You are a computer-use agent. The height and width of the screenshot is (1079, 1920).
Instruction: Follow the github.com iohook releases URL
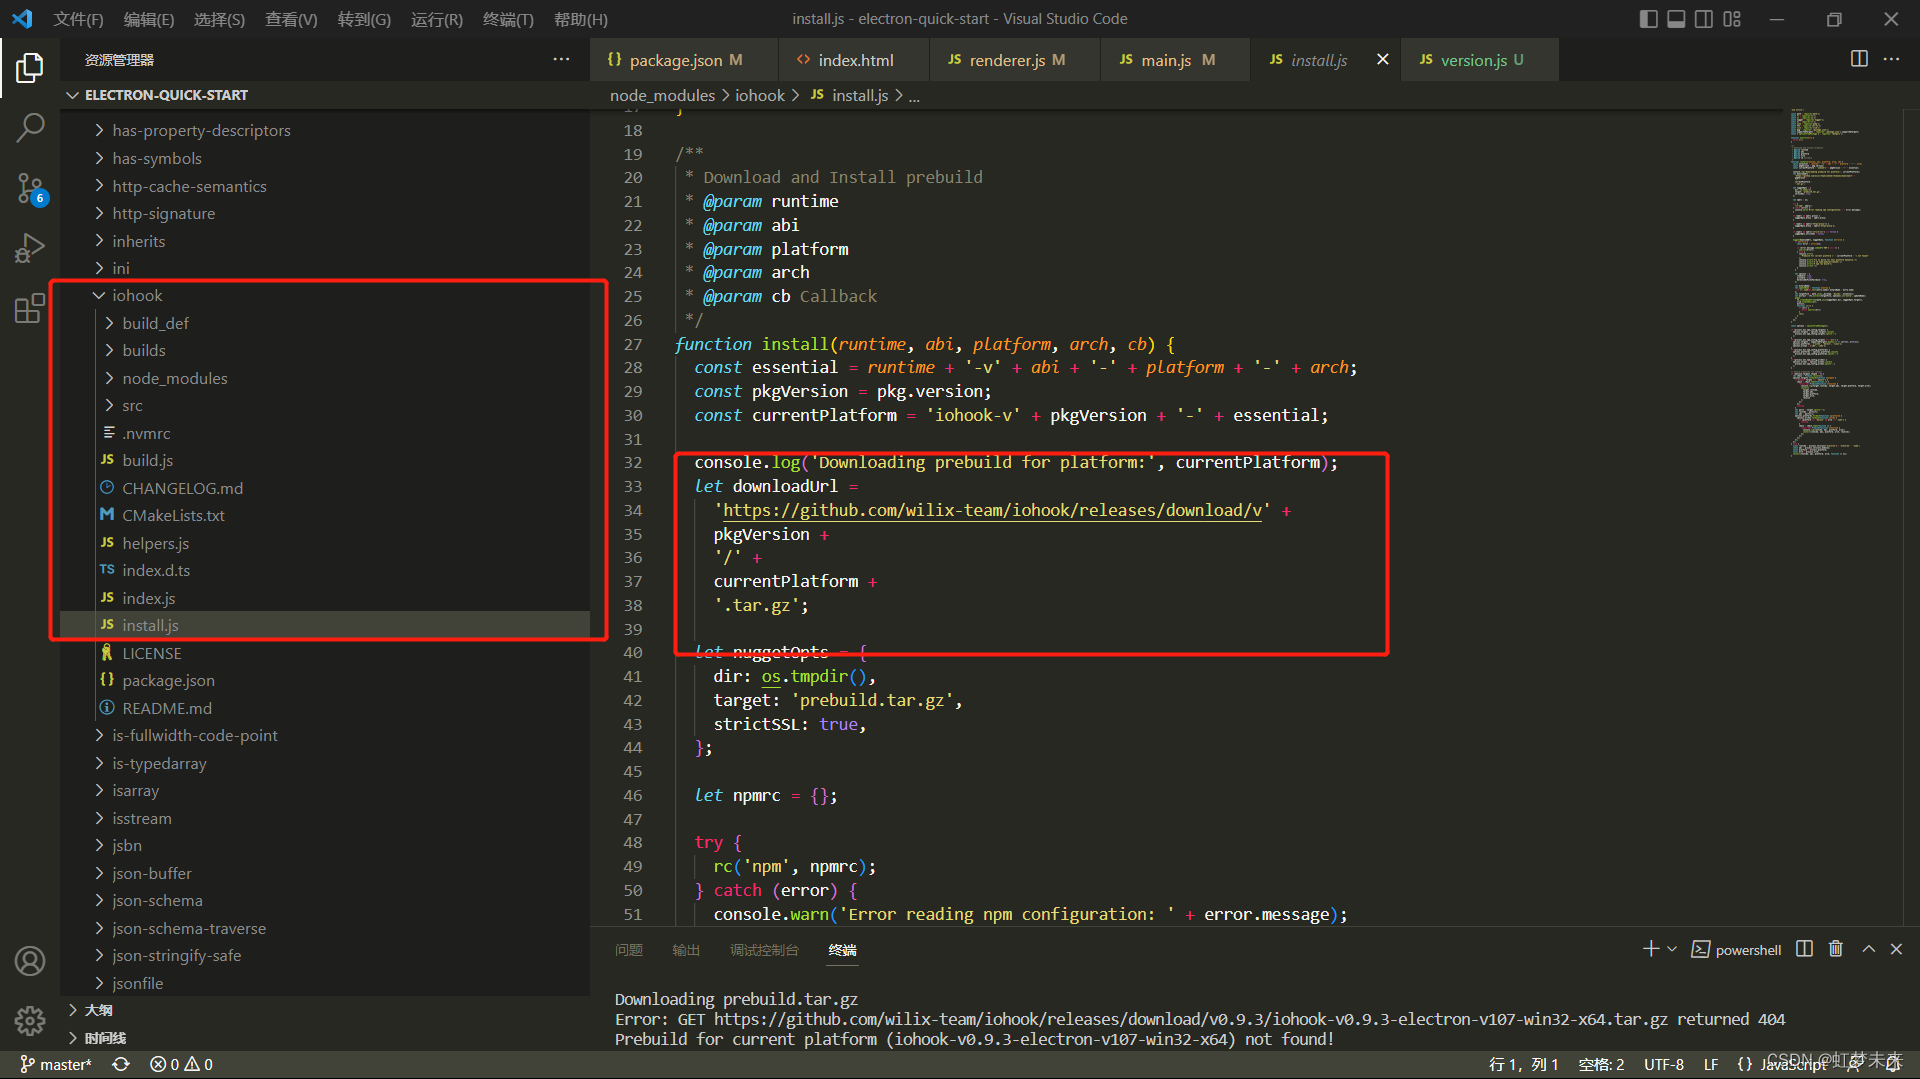tap(991, 510)
